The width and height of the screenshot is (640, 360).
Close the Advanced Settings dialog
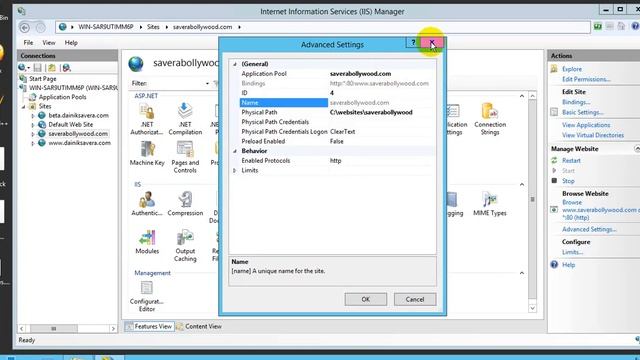(432, 42)
